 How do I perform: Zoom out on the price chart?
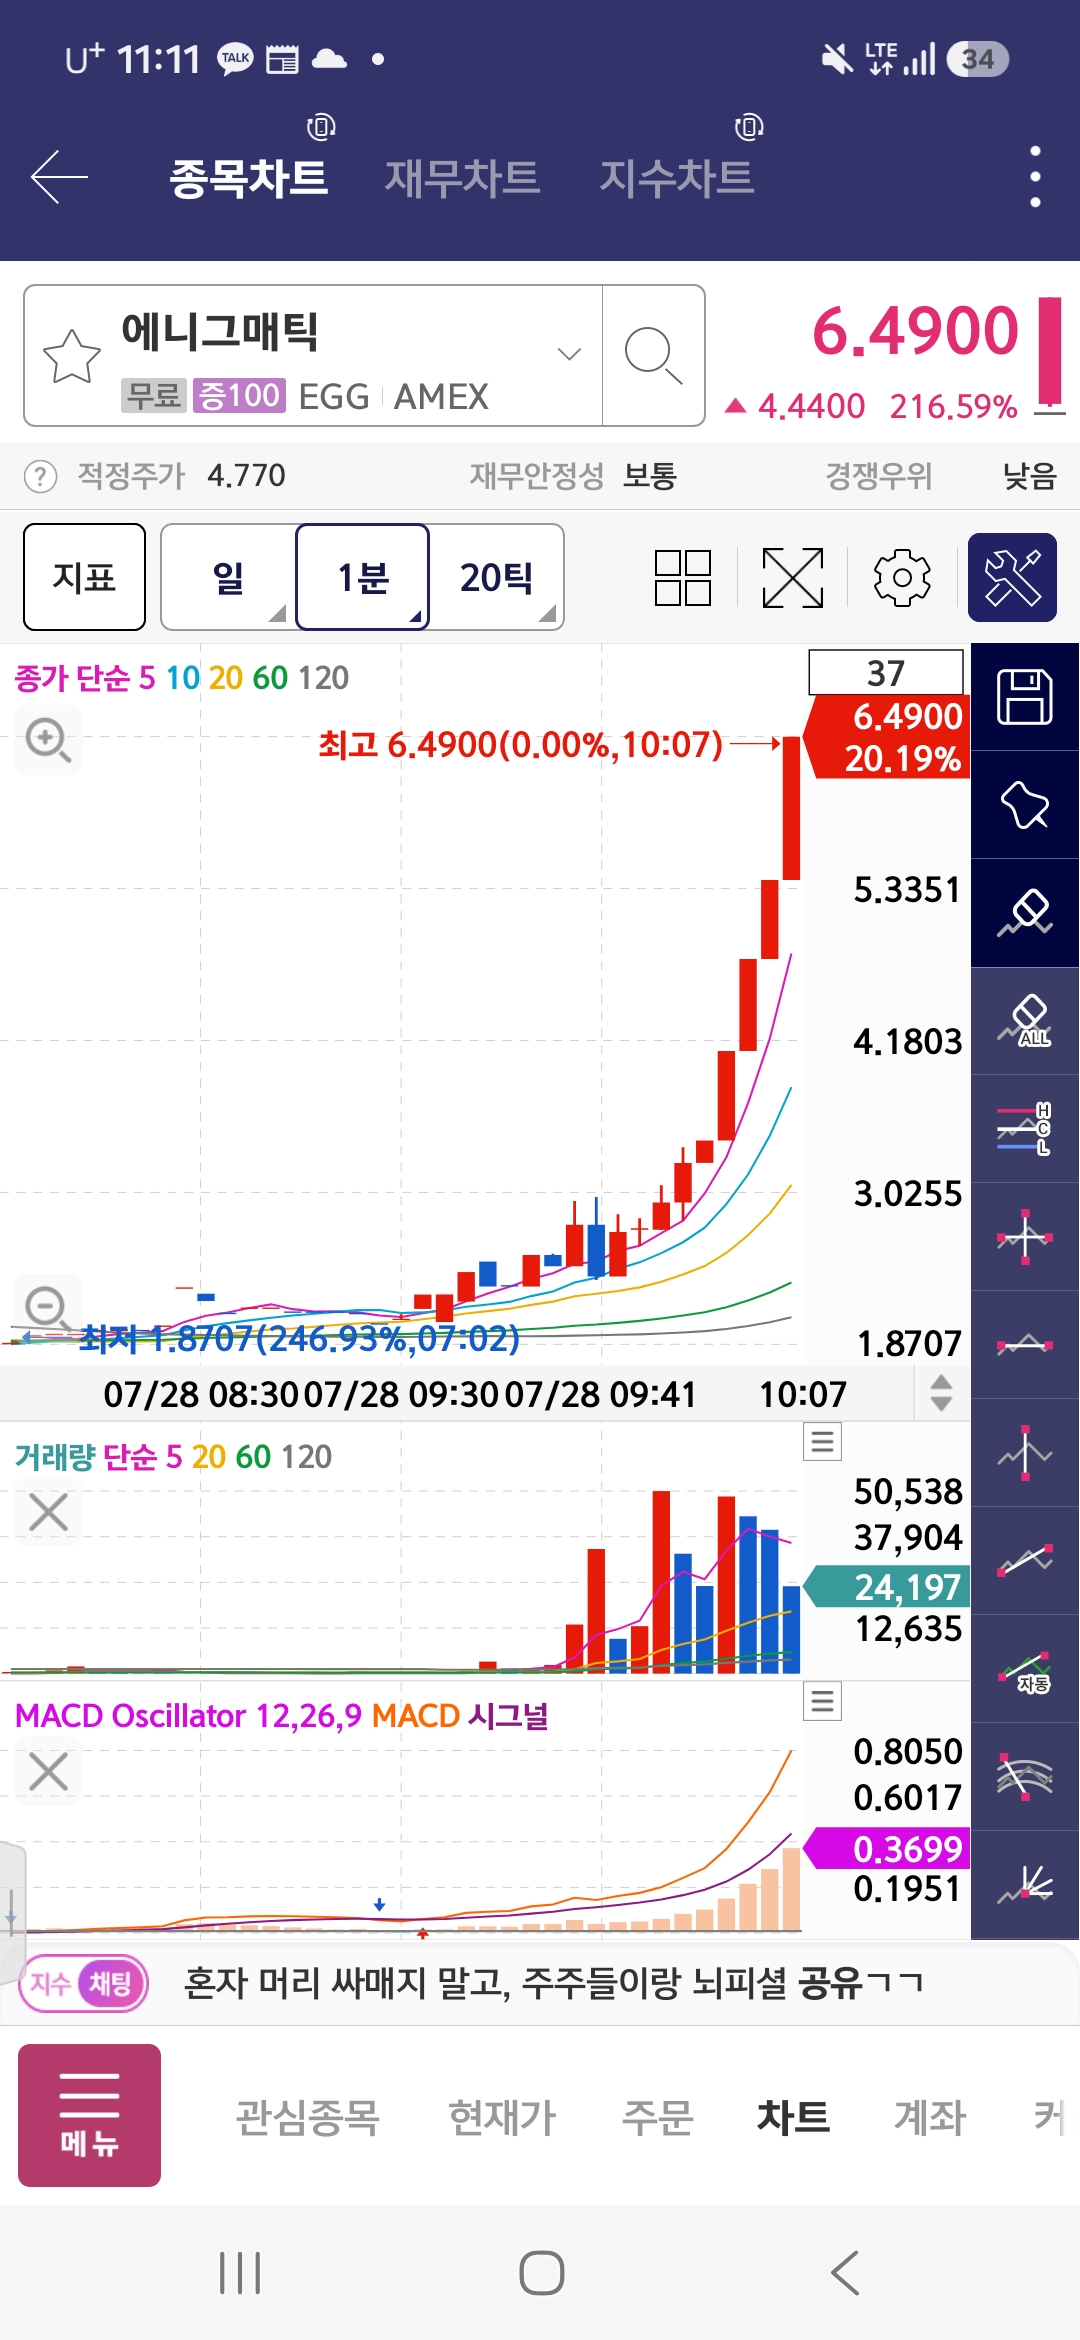click(x=48, y=1307)
